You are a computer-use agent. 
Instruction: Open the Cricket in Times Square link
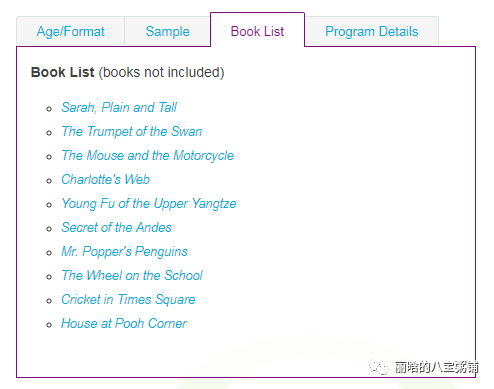point(128,300)
